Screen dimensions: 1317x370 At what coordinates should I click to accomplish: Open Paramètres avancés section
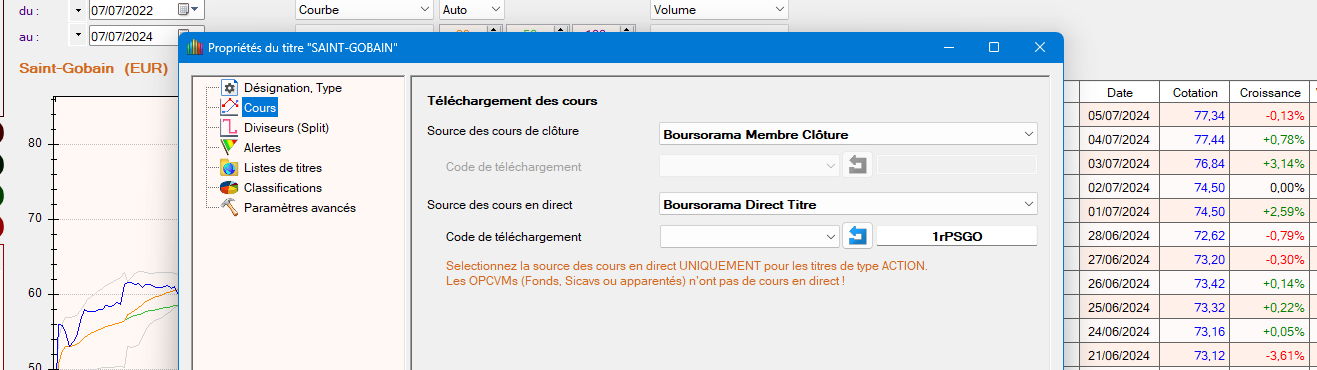[300, 207]
